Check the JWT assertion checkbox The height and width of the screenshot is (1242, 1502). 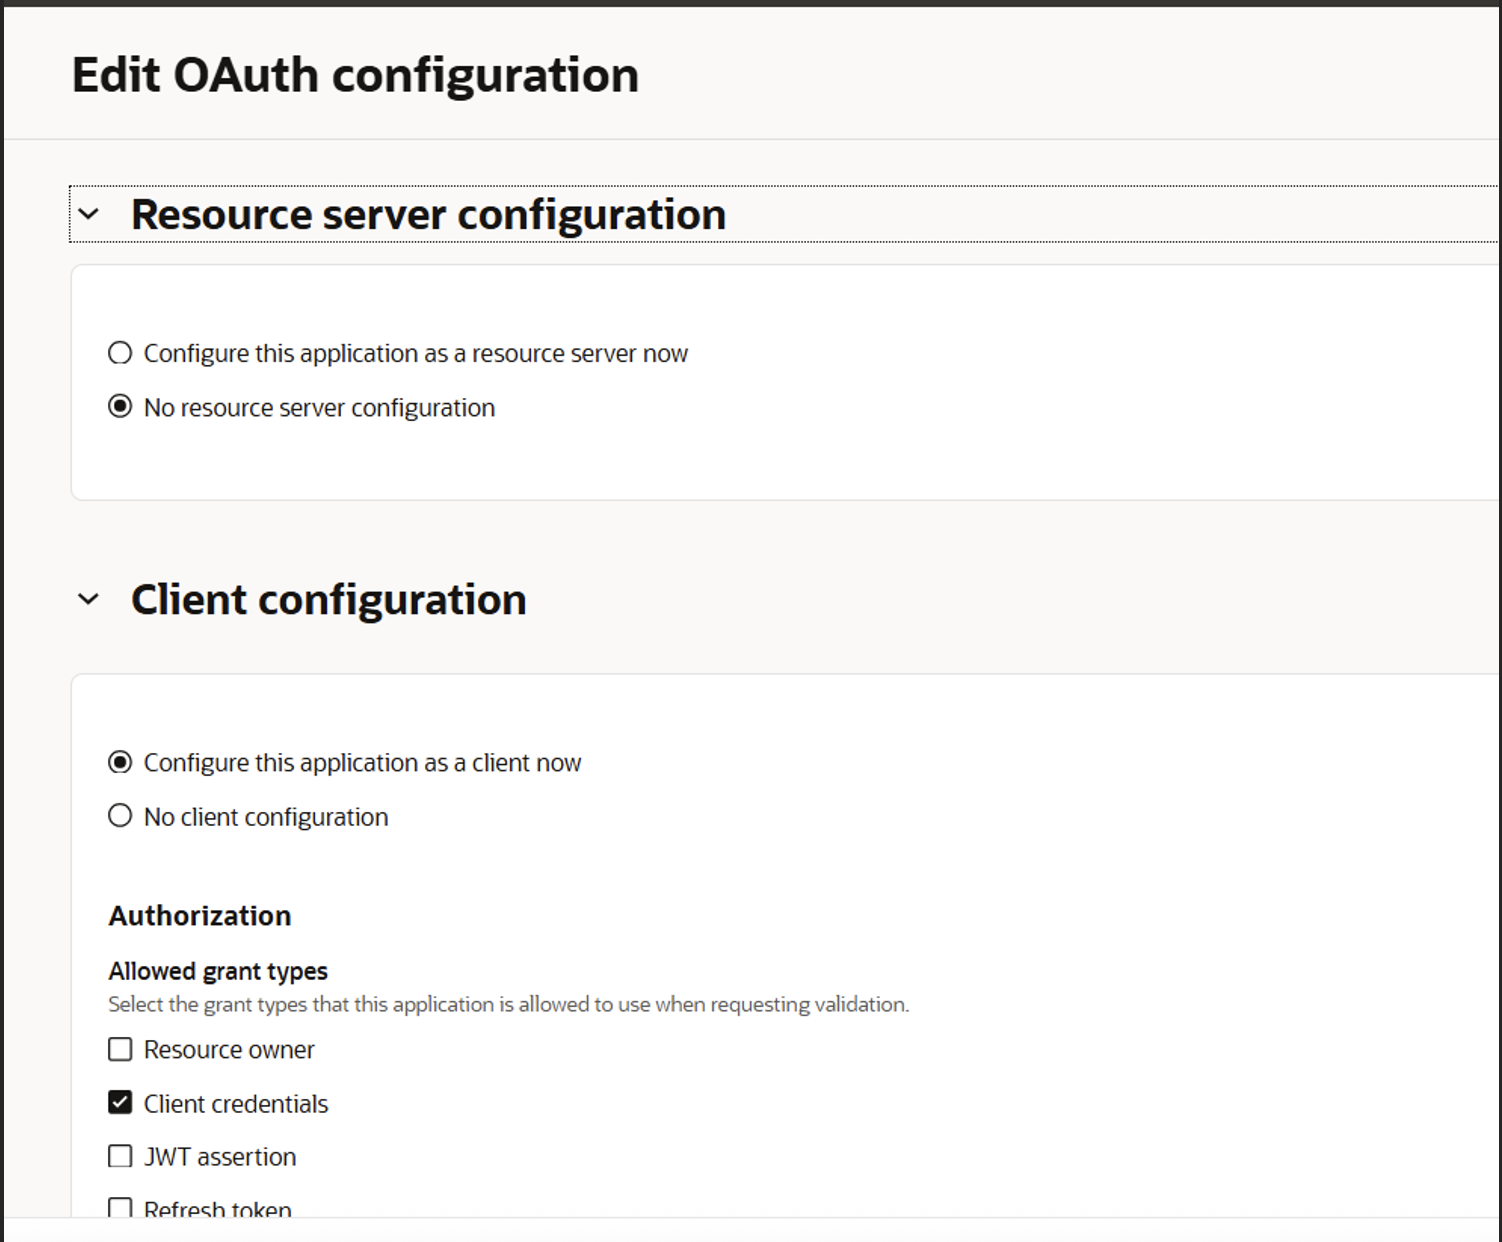coord(119,1155)
